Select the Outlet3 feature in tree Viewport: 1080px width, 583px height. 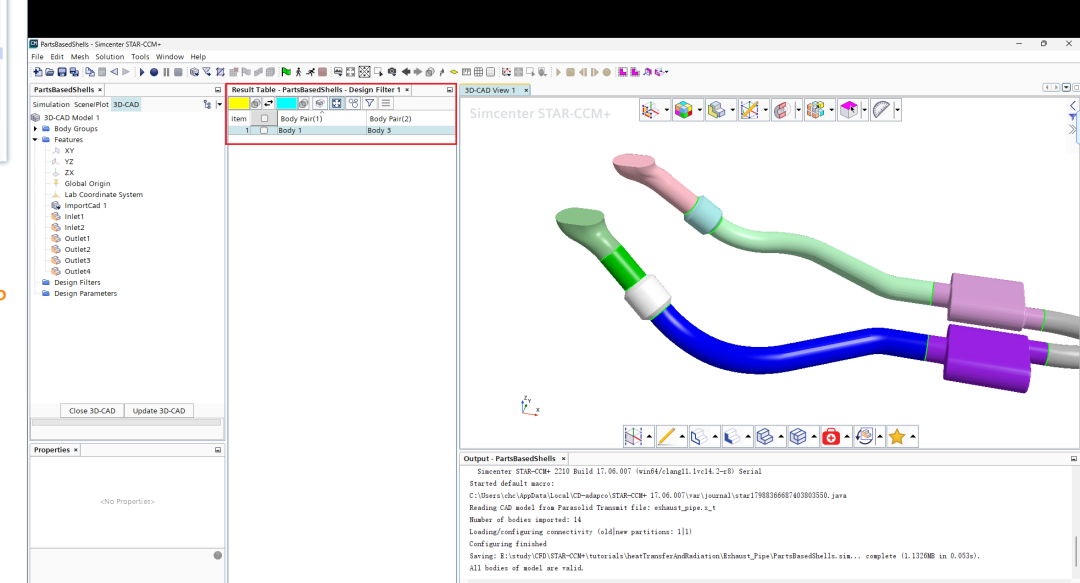(77, 260)
